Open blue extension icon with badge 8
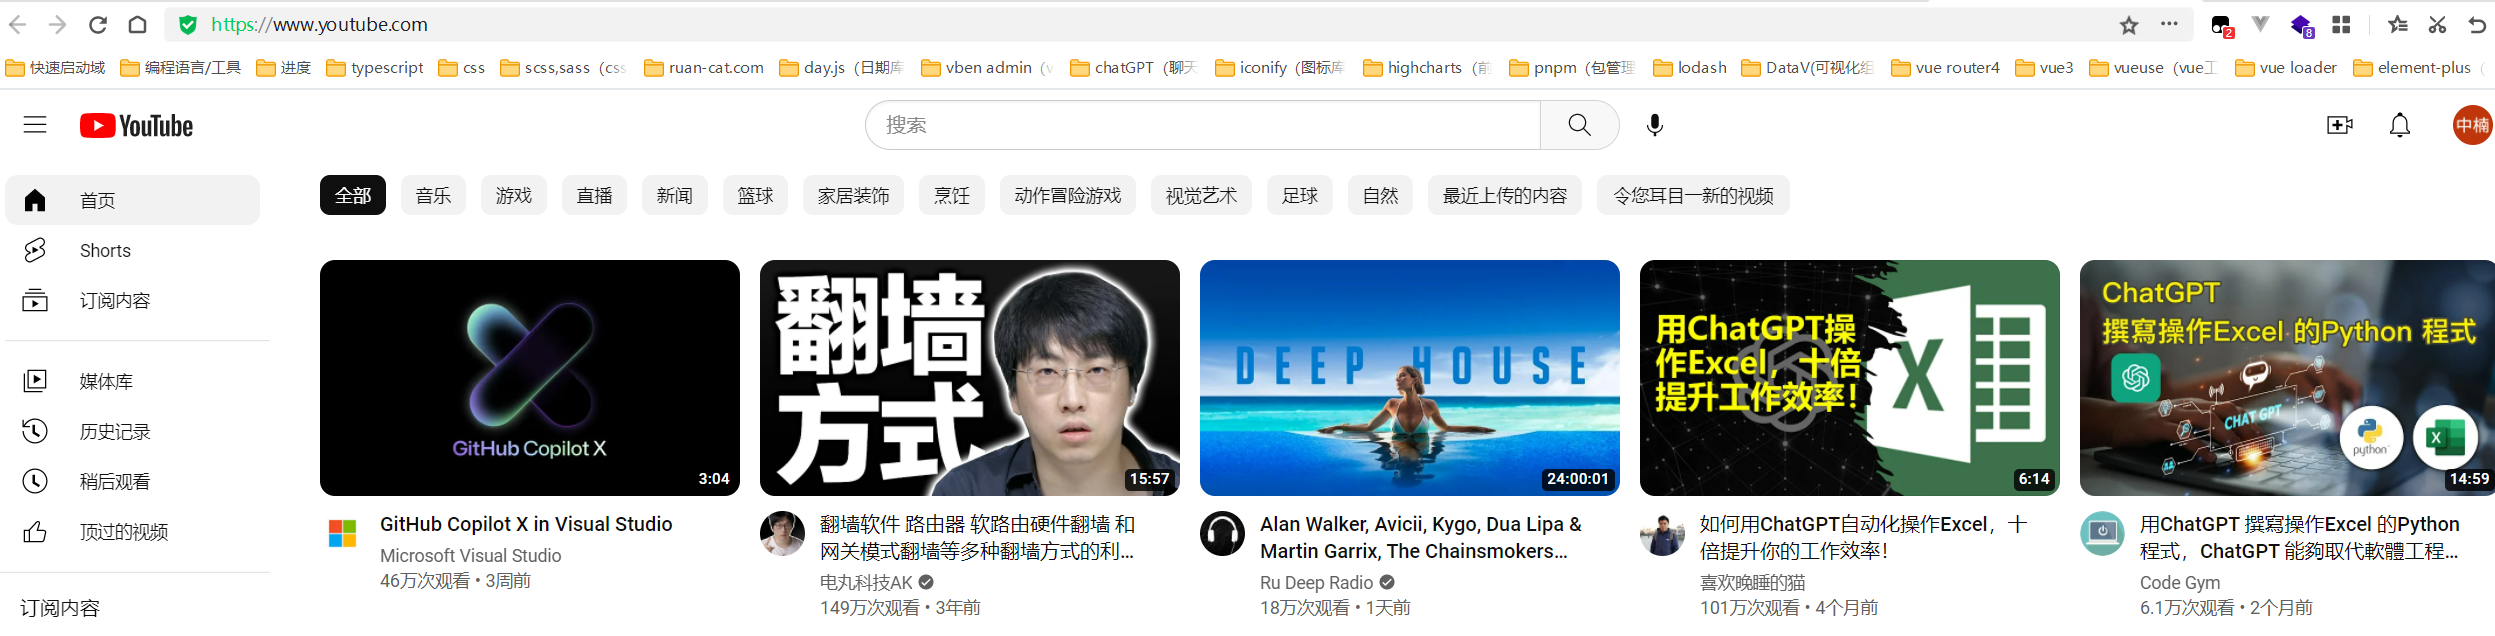2495x636 pixels. (x=2302, y=26)
